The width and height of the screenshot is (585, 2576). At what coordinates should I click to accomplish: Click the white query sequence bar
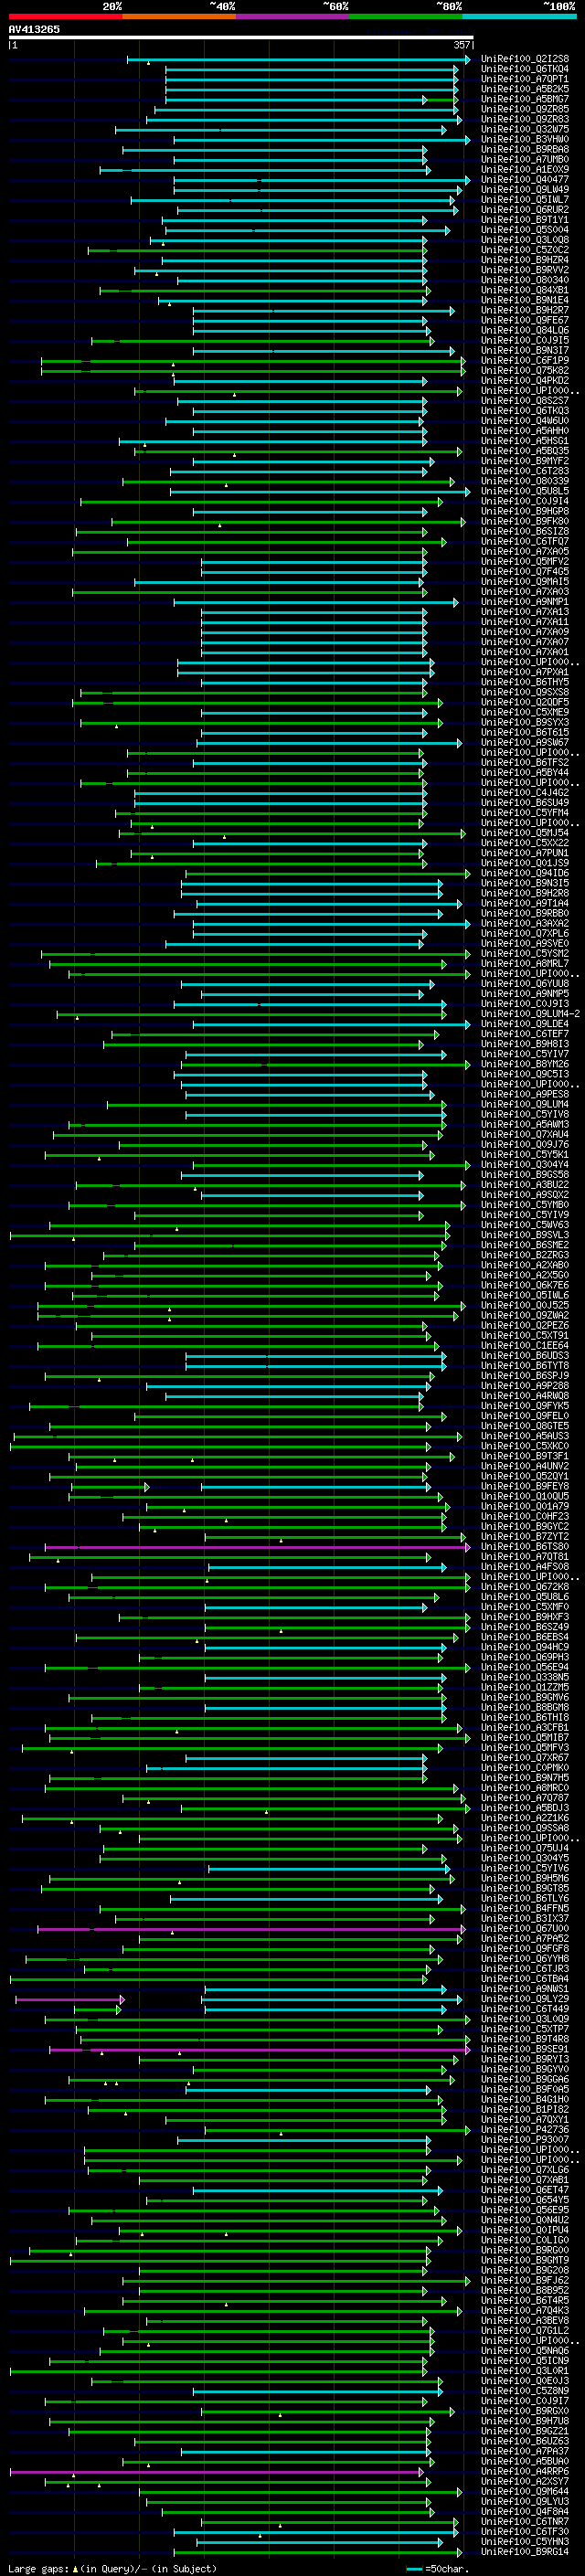coord(241,38)
